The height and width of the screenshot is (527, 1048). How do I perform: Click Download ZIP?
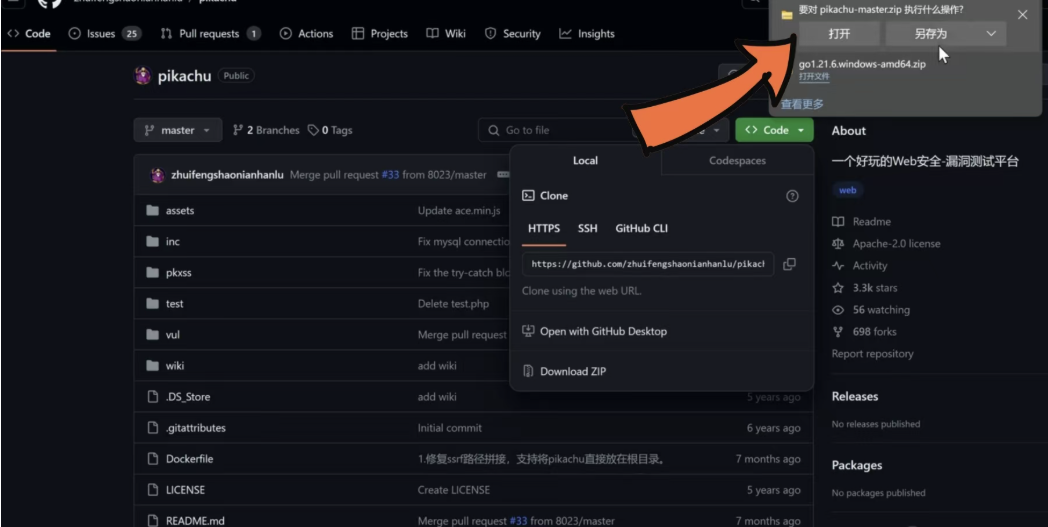pyautogui.click(x=565, y=372)
